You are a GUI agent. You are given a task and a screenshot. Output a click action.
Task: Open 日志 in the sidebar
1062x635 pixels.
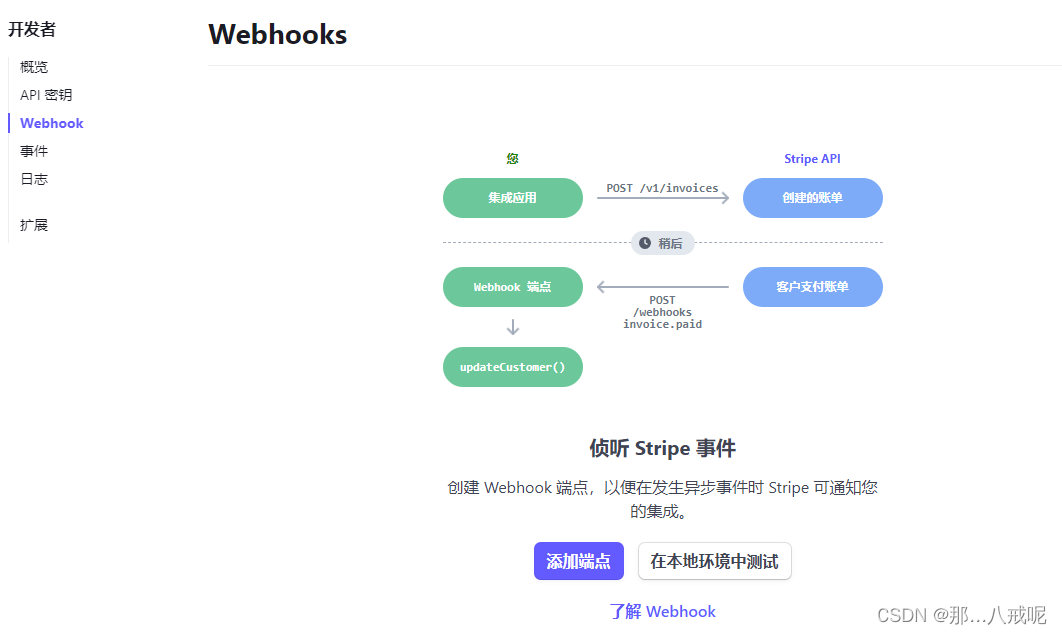[34, 179]
